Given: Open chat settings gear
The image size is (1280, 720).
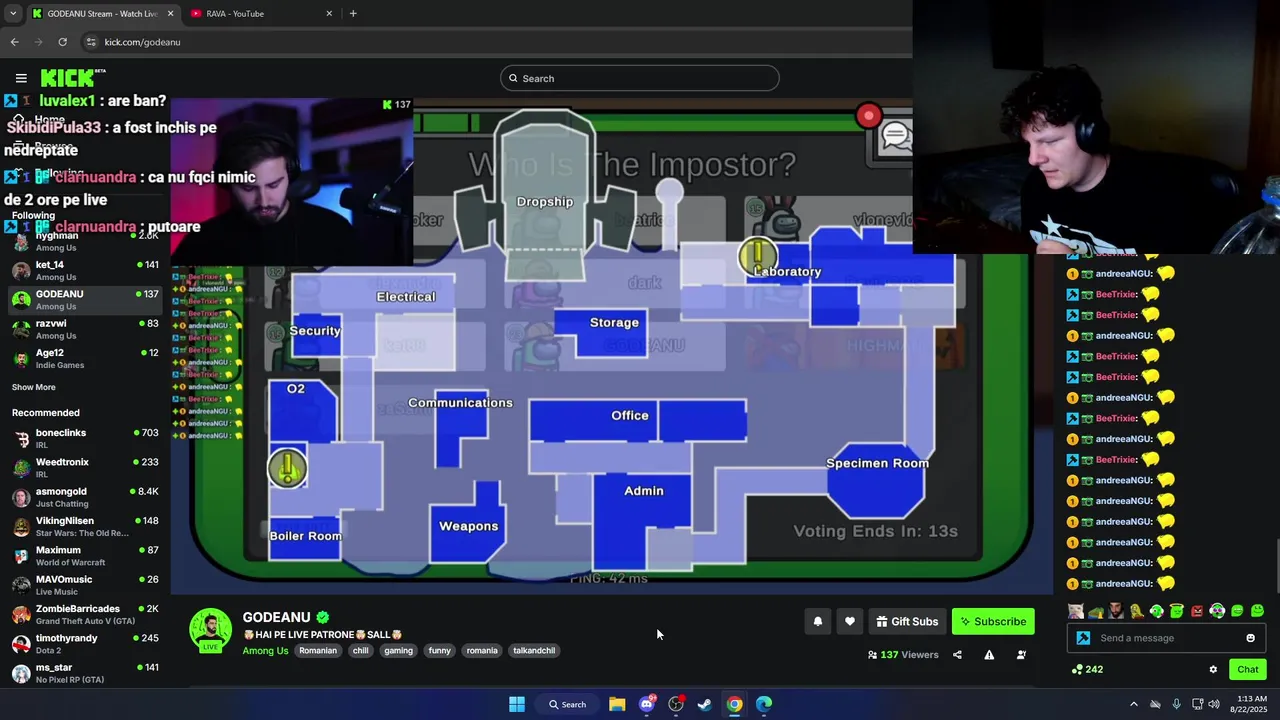Looking at the screenshot, I should click(1213, 669).
